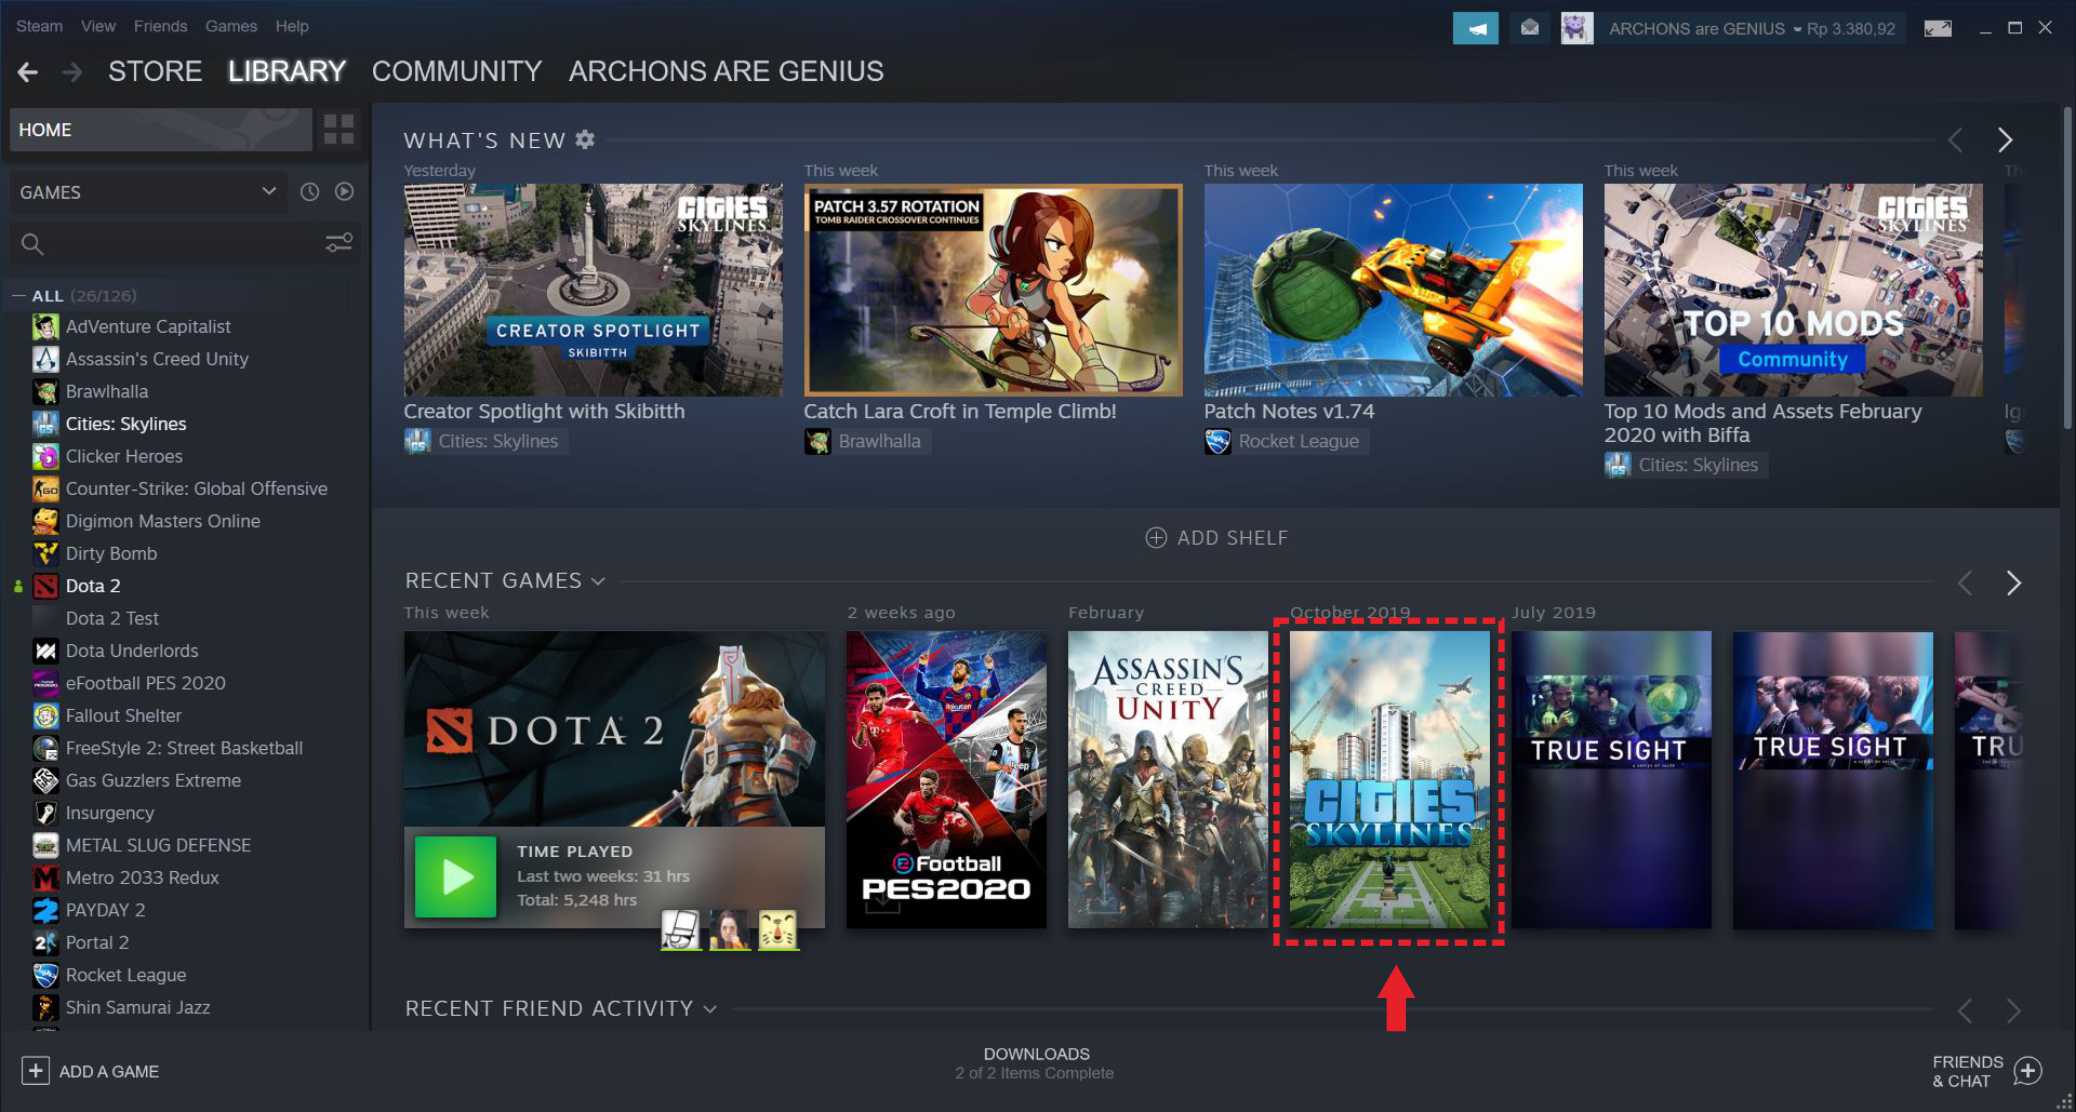Open FRIENDS & CHAT at bottom right
Viewport: 2076px width, 1112px height.
click(x=1985, y=1070)
